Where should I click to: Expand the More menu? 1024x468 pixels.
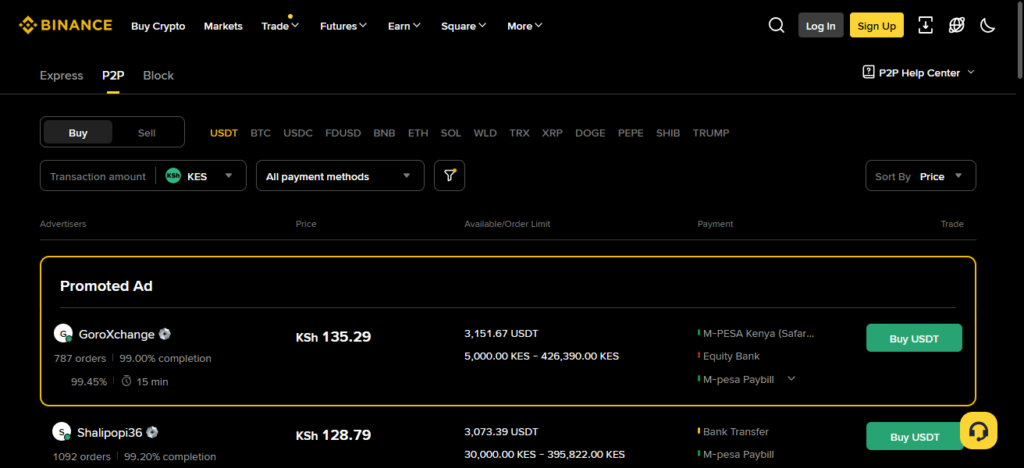click(x=525, y=26)
